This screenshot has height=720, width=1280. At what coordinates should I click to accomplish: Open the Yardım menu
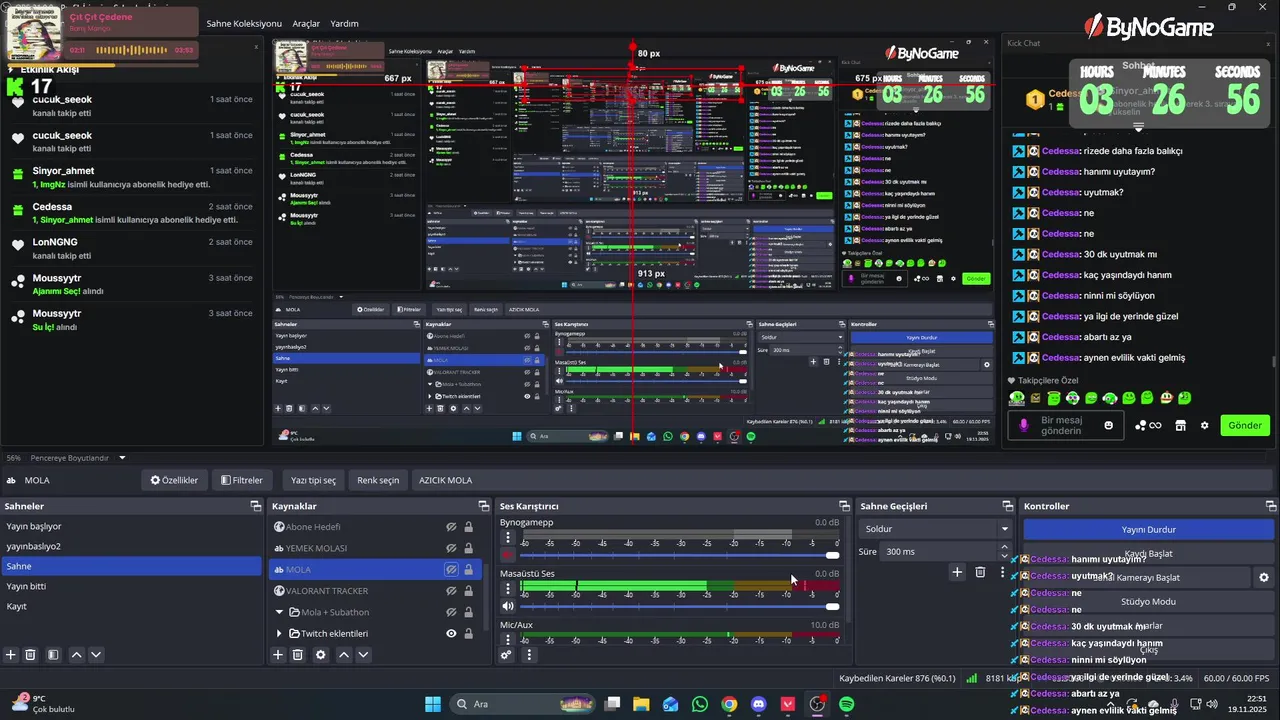pos(344,23)
